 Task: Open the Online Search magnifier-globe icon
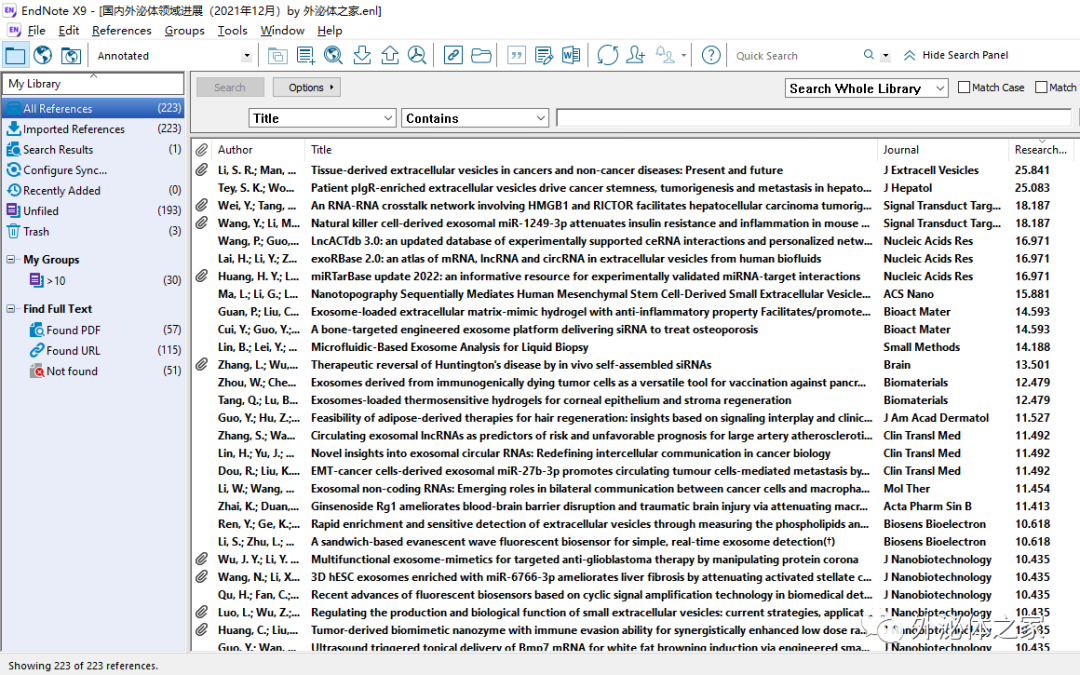(333, 55)
